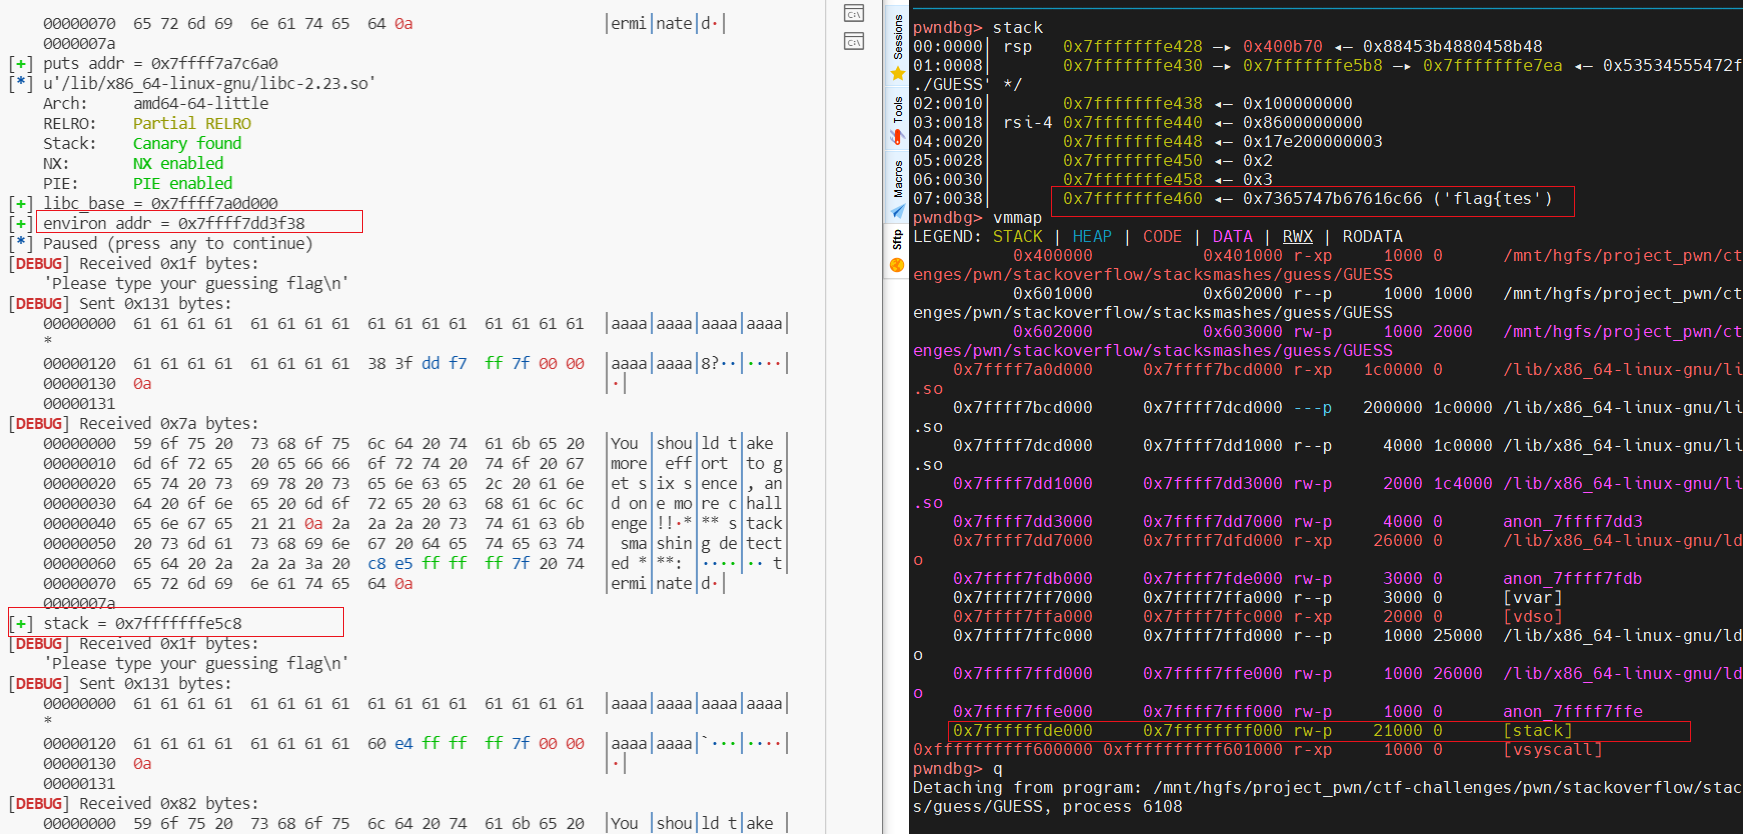The height and width of the screenshot is (834, 1743).
Task: Click the 0x7ffffffde000 stack start address
Action: tap(1023, 730)
